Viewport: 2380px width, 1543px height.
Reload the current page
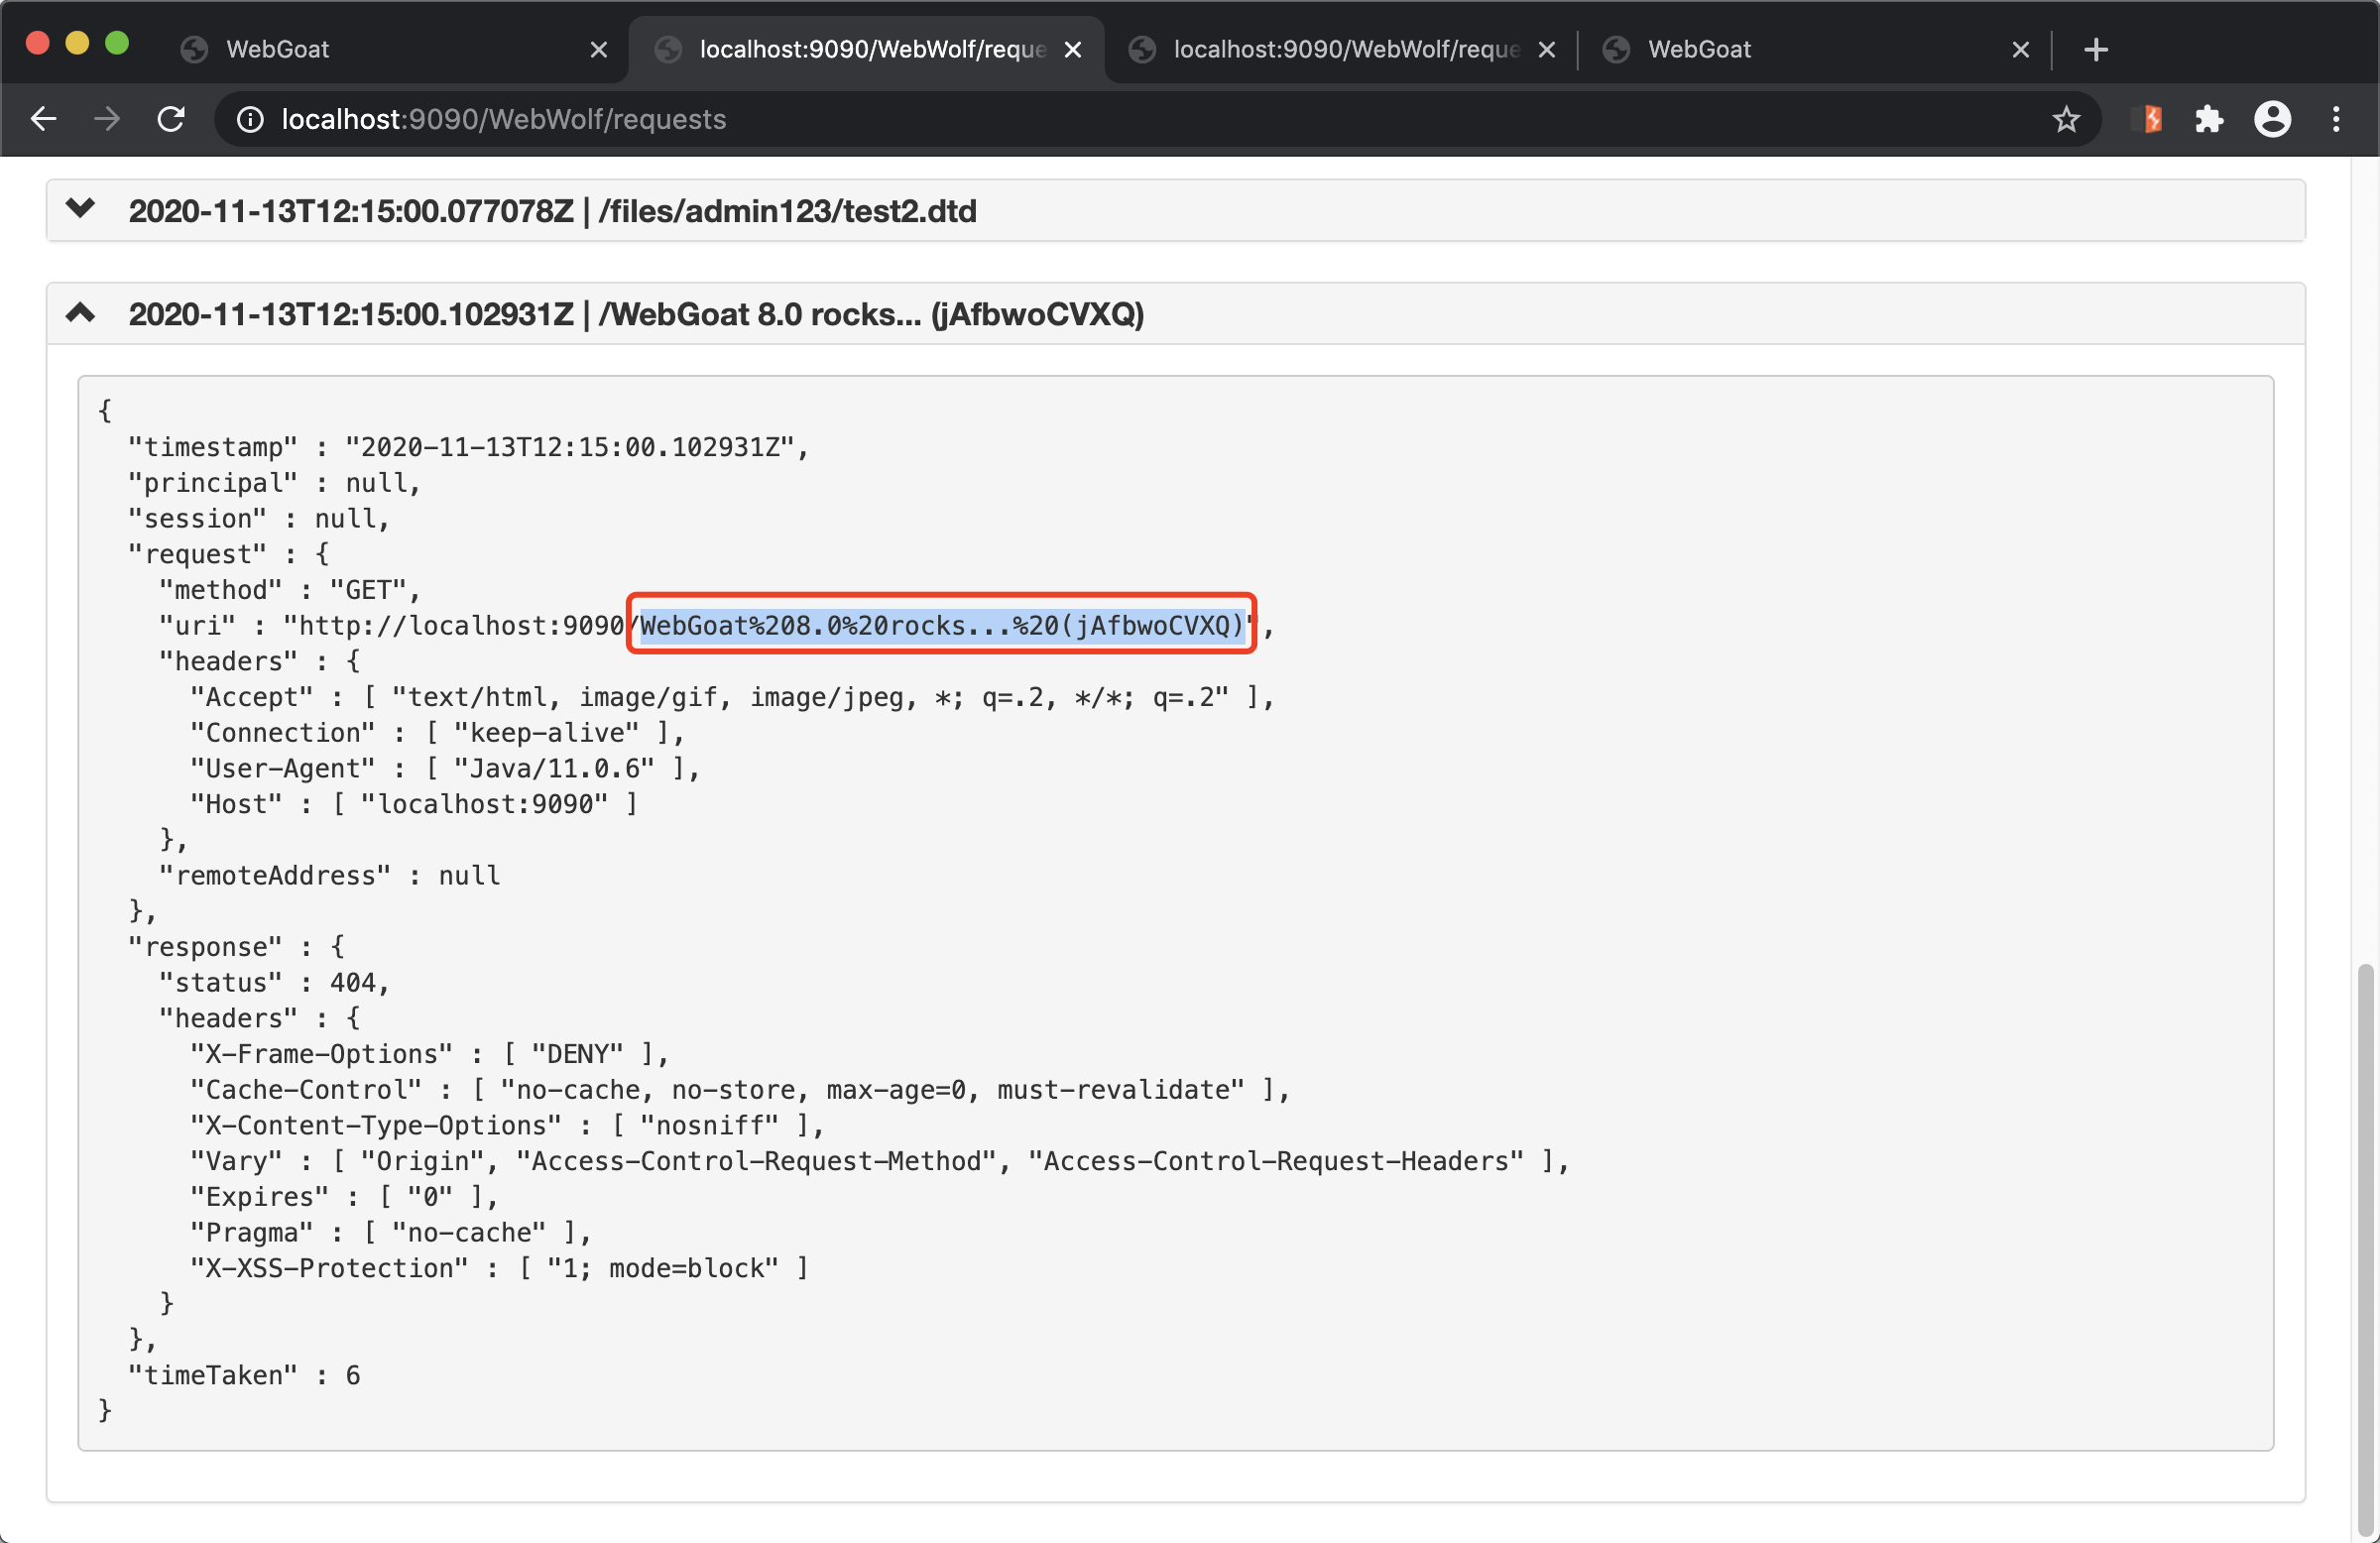pos(171,119)
